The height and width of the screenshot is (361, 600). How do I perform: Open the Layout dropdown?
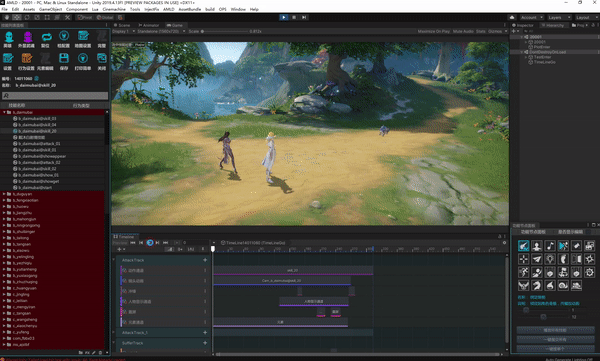[586, 17]
